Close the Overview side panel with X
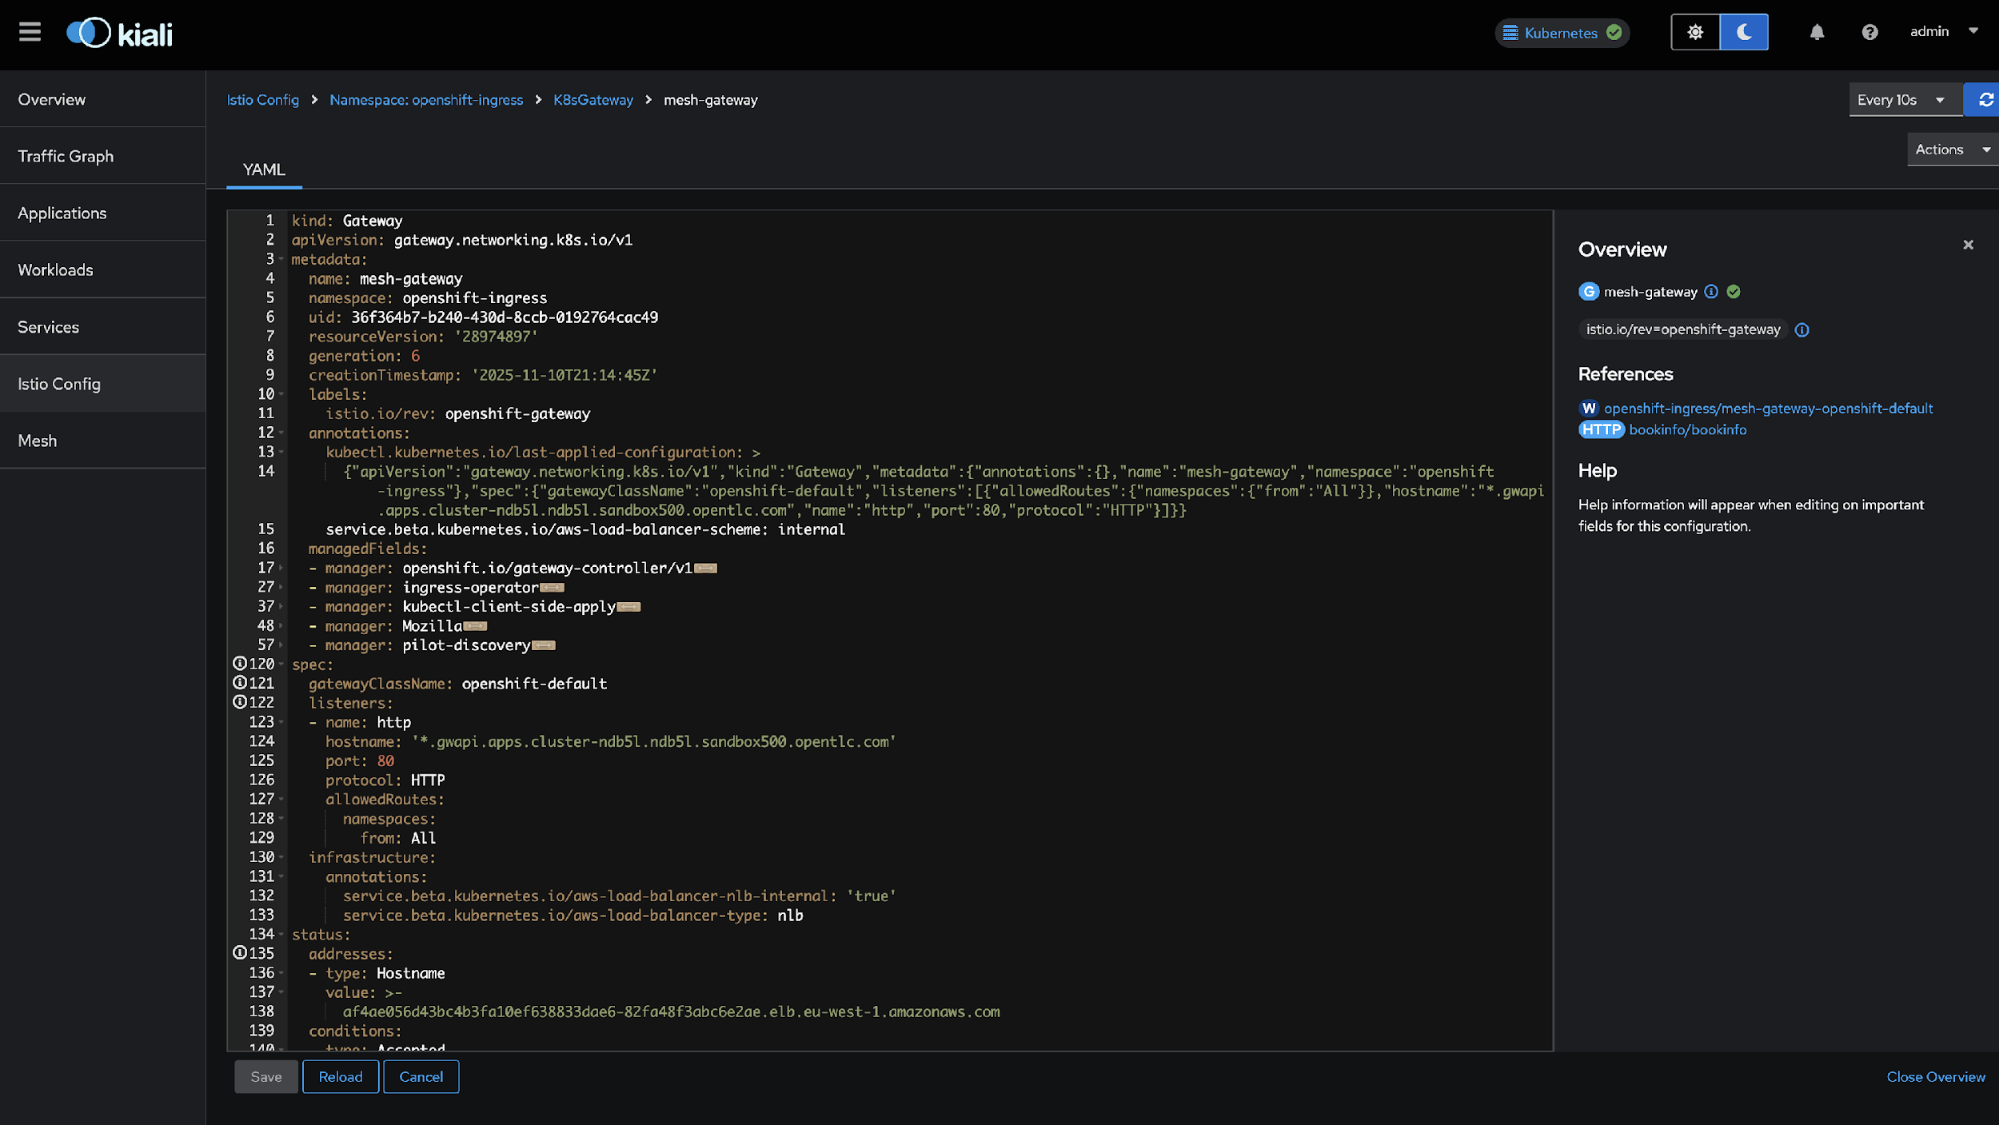This screenshot has width=1999, height=1126. coord(1968,245)
